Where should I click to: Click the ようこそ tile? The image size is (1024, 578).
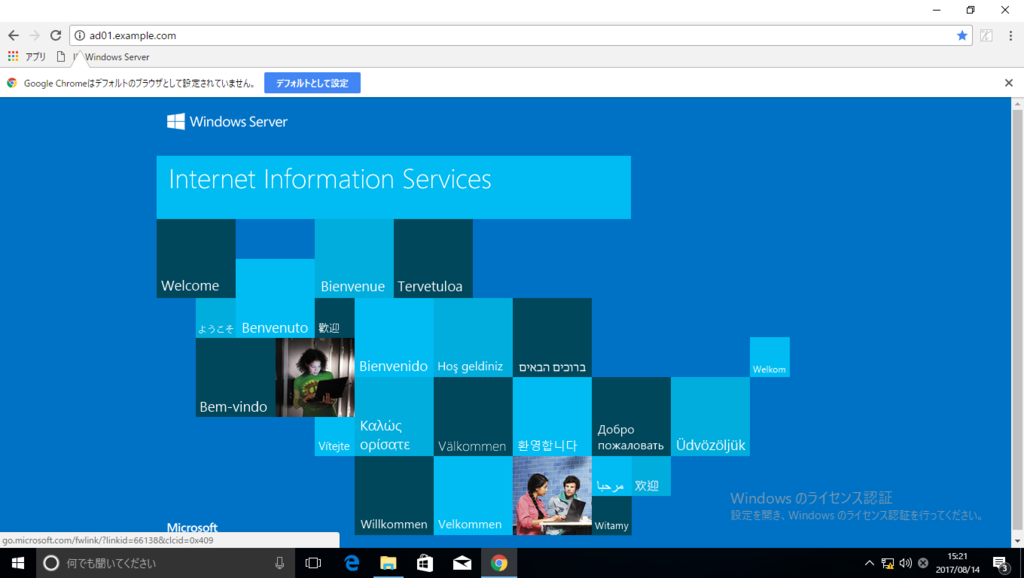coord(216,318)
